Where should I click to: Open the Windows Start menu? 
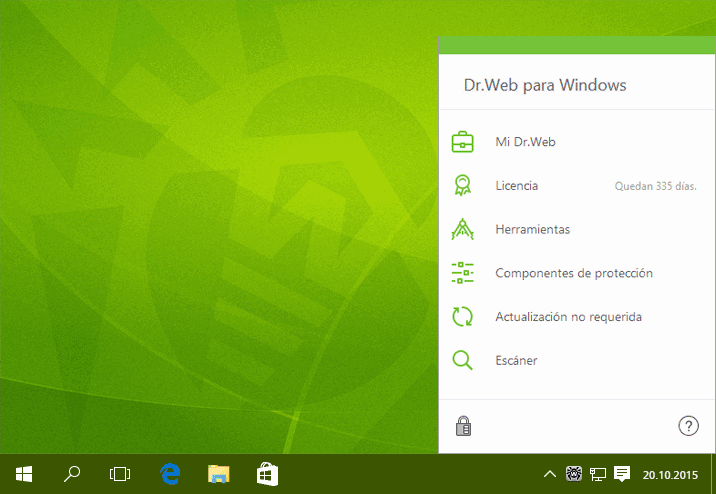point(24,474)
